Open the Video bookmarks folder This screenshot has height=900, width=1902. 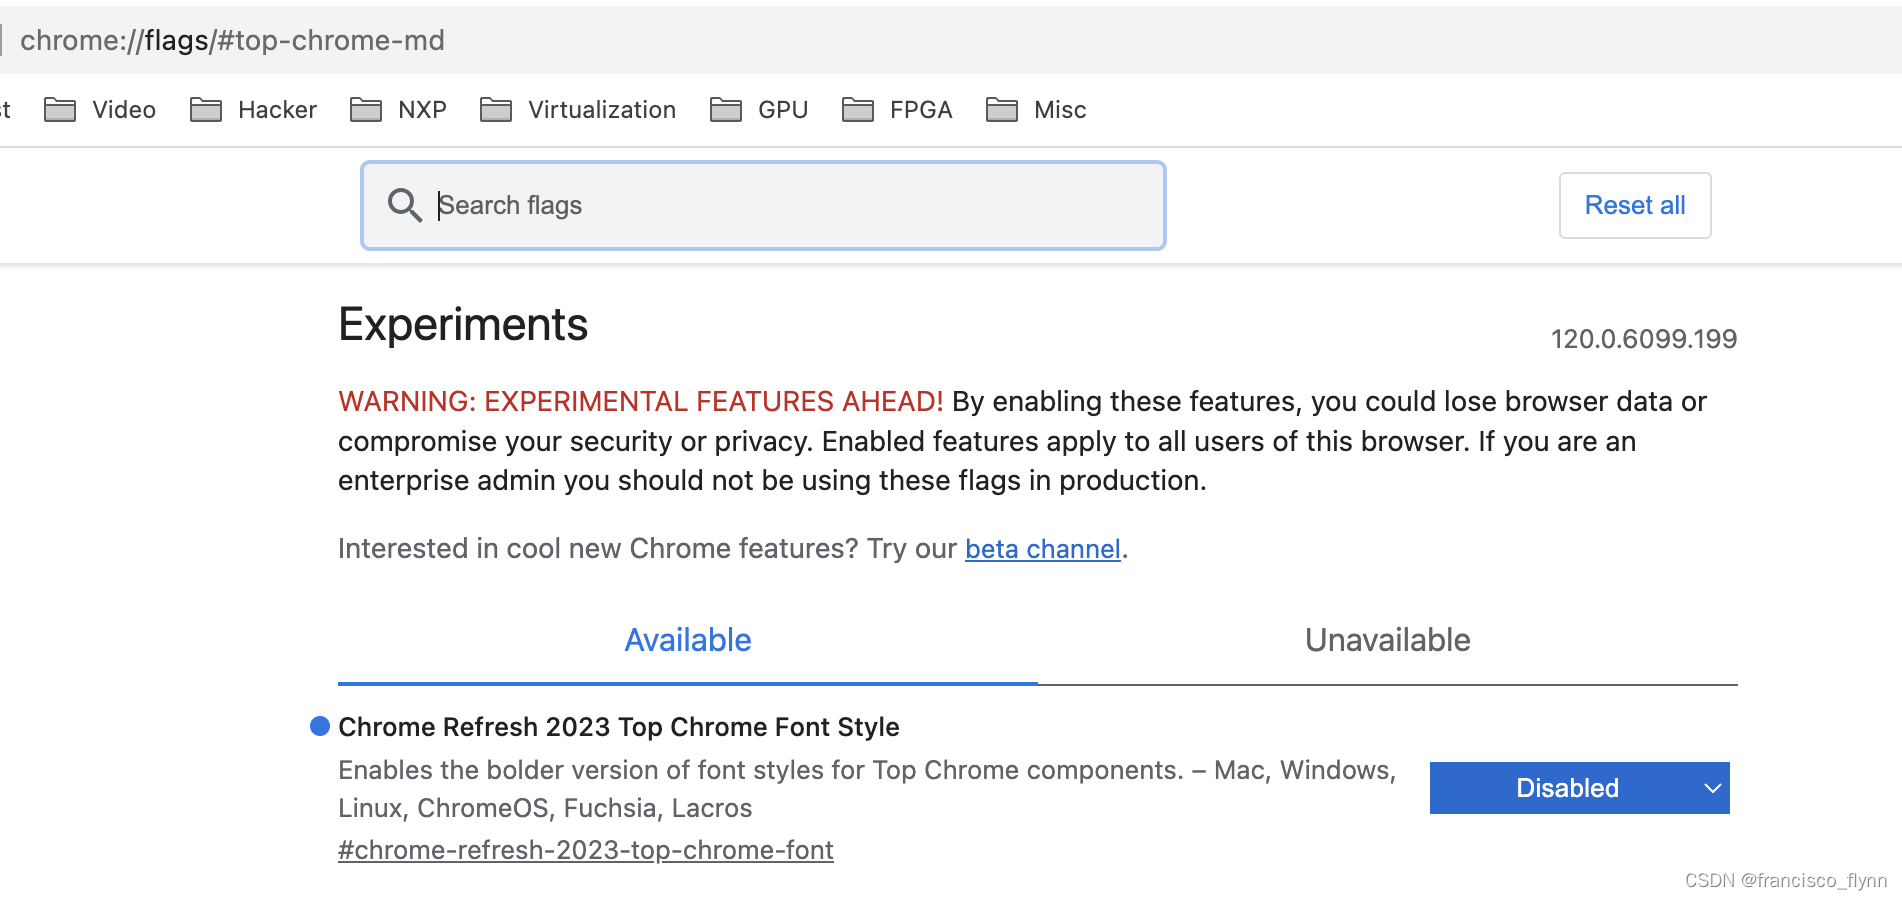pyautogui.click(x=101, y=110)
